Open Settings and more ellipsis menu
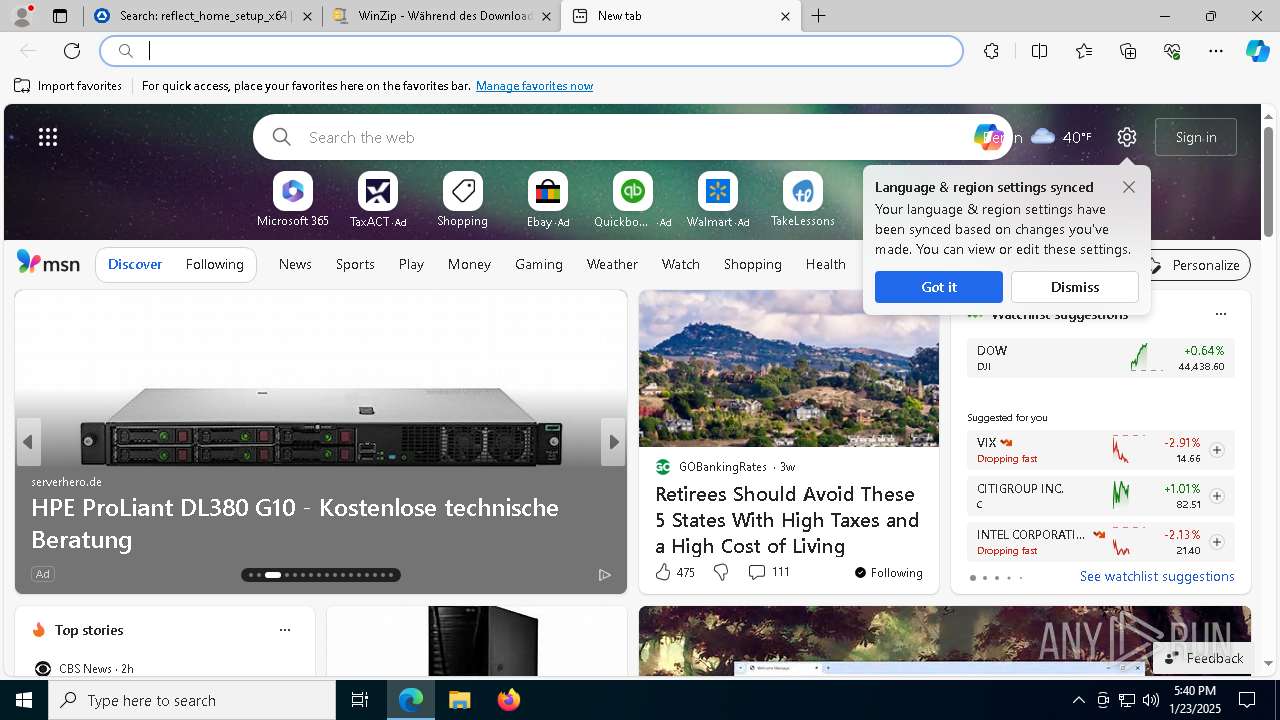 tap(1216, 51)
